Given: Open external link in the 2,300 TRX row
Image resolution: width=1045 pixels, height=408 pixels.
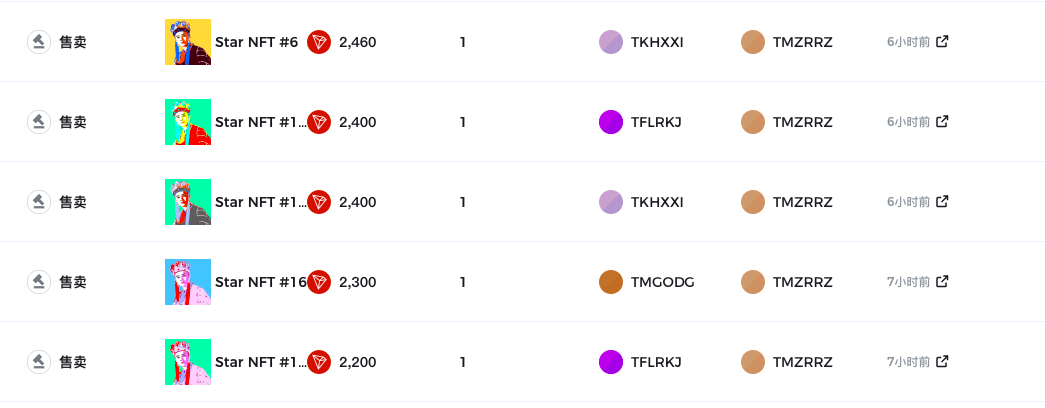Looking at the screenshot, I should click(x=942, y=281).
